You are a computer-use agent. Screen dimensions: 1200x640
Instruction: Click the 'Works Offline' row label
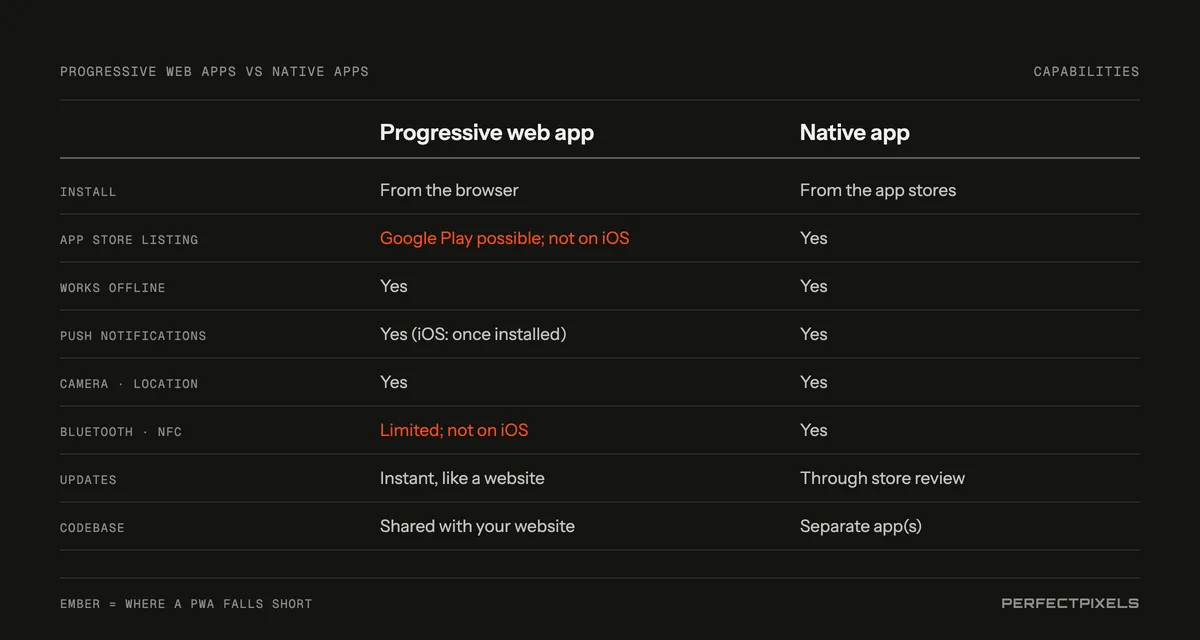coord(113,288)
